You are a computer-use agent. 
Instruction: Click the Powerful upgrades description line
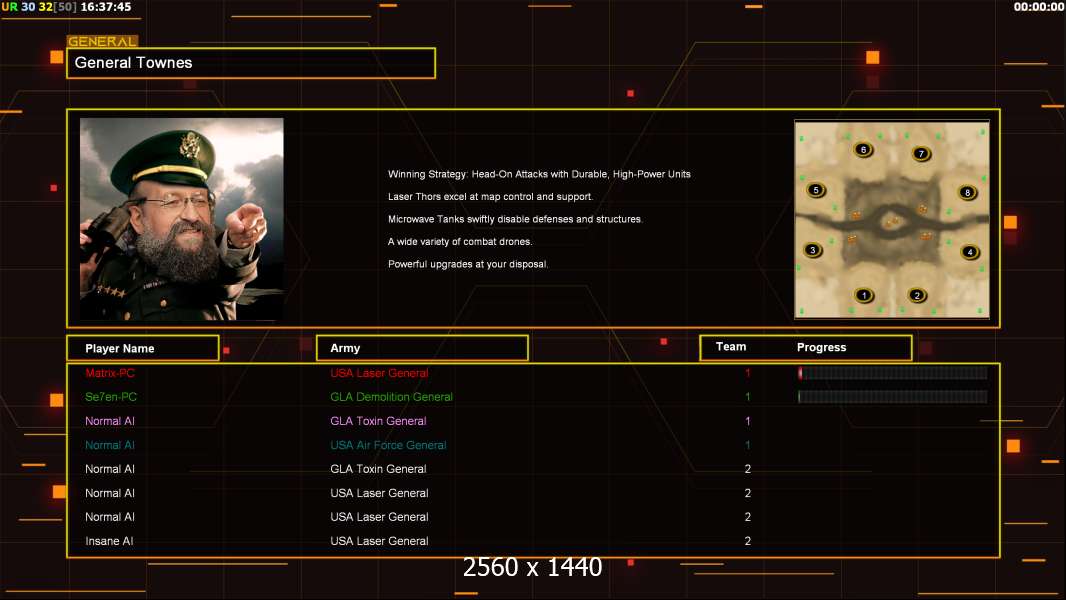point(468,264)
